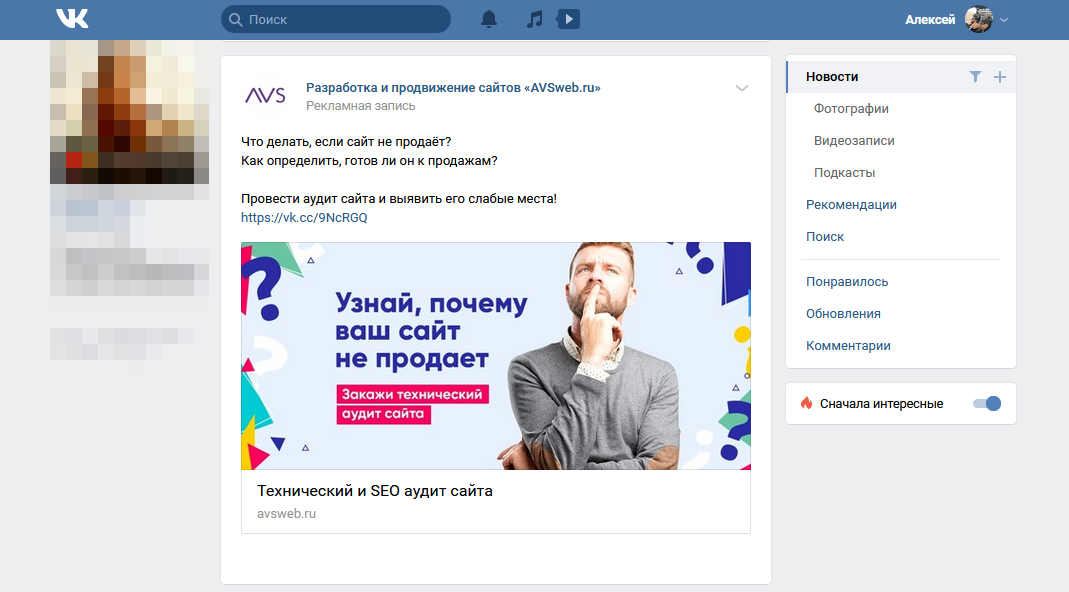Follow the https://vk.cc/9NcRGQ link
This screenshot has height=592, width=1069.
pyautogui.click(x=304, y=218)
